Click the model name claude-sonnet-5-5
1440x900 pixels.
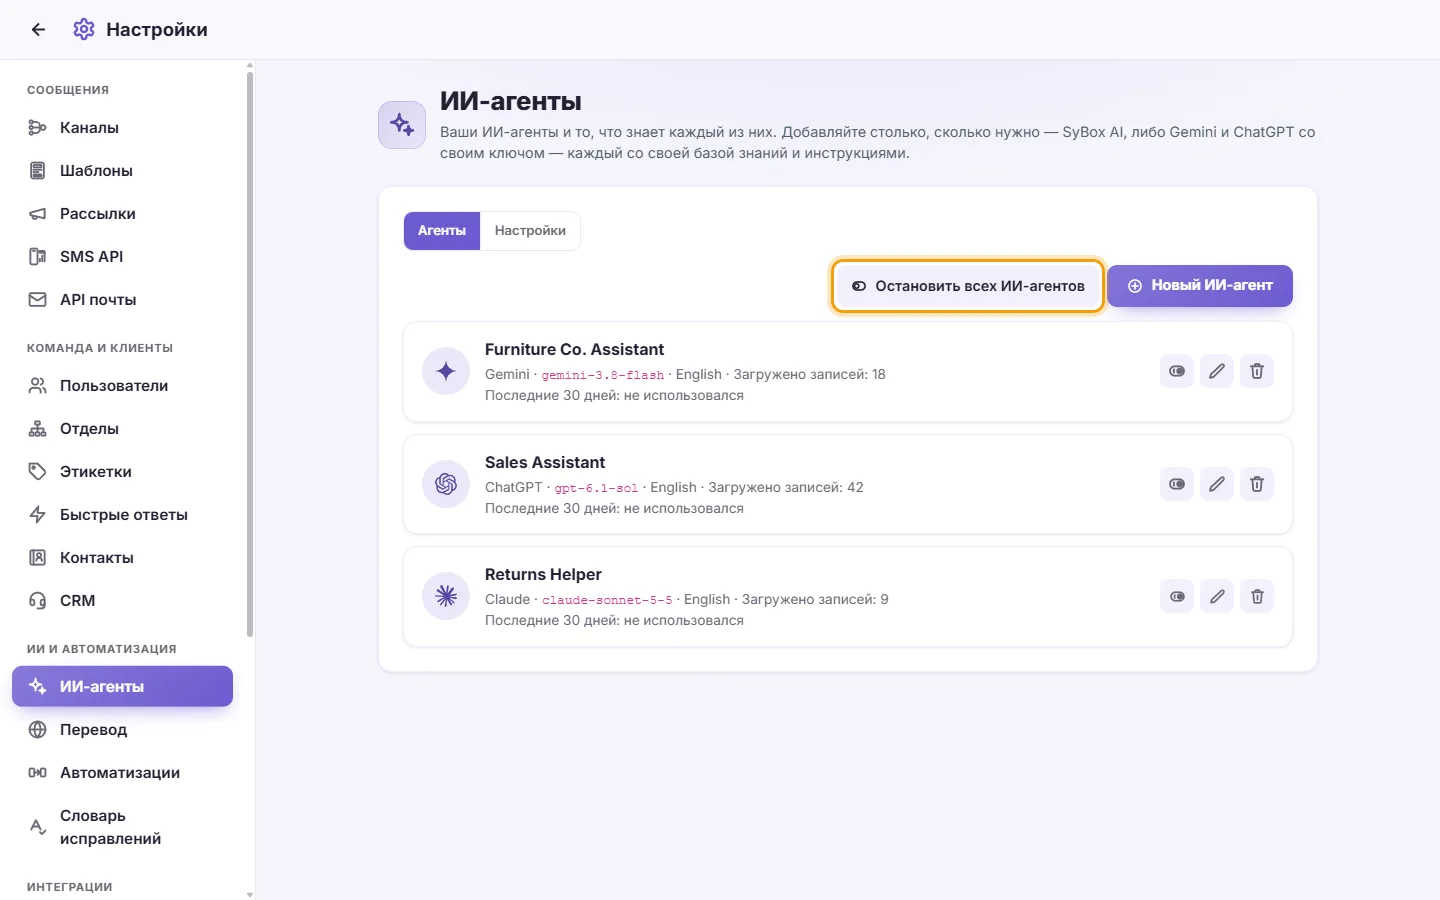607,600
